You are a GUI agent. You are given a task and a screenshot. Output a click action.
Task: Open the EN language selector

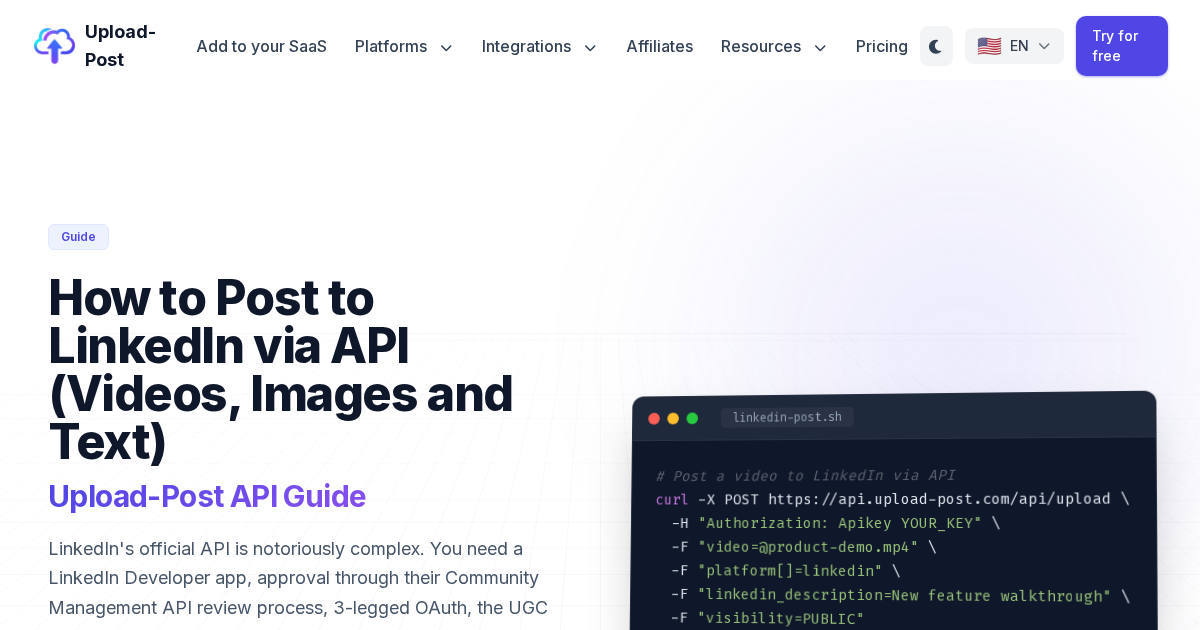(1014, 46)
